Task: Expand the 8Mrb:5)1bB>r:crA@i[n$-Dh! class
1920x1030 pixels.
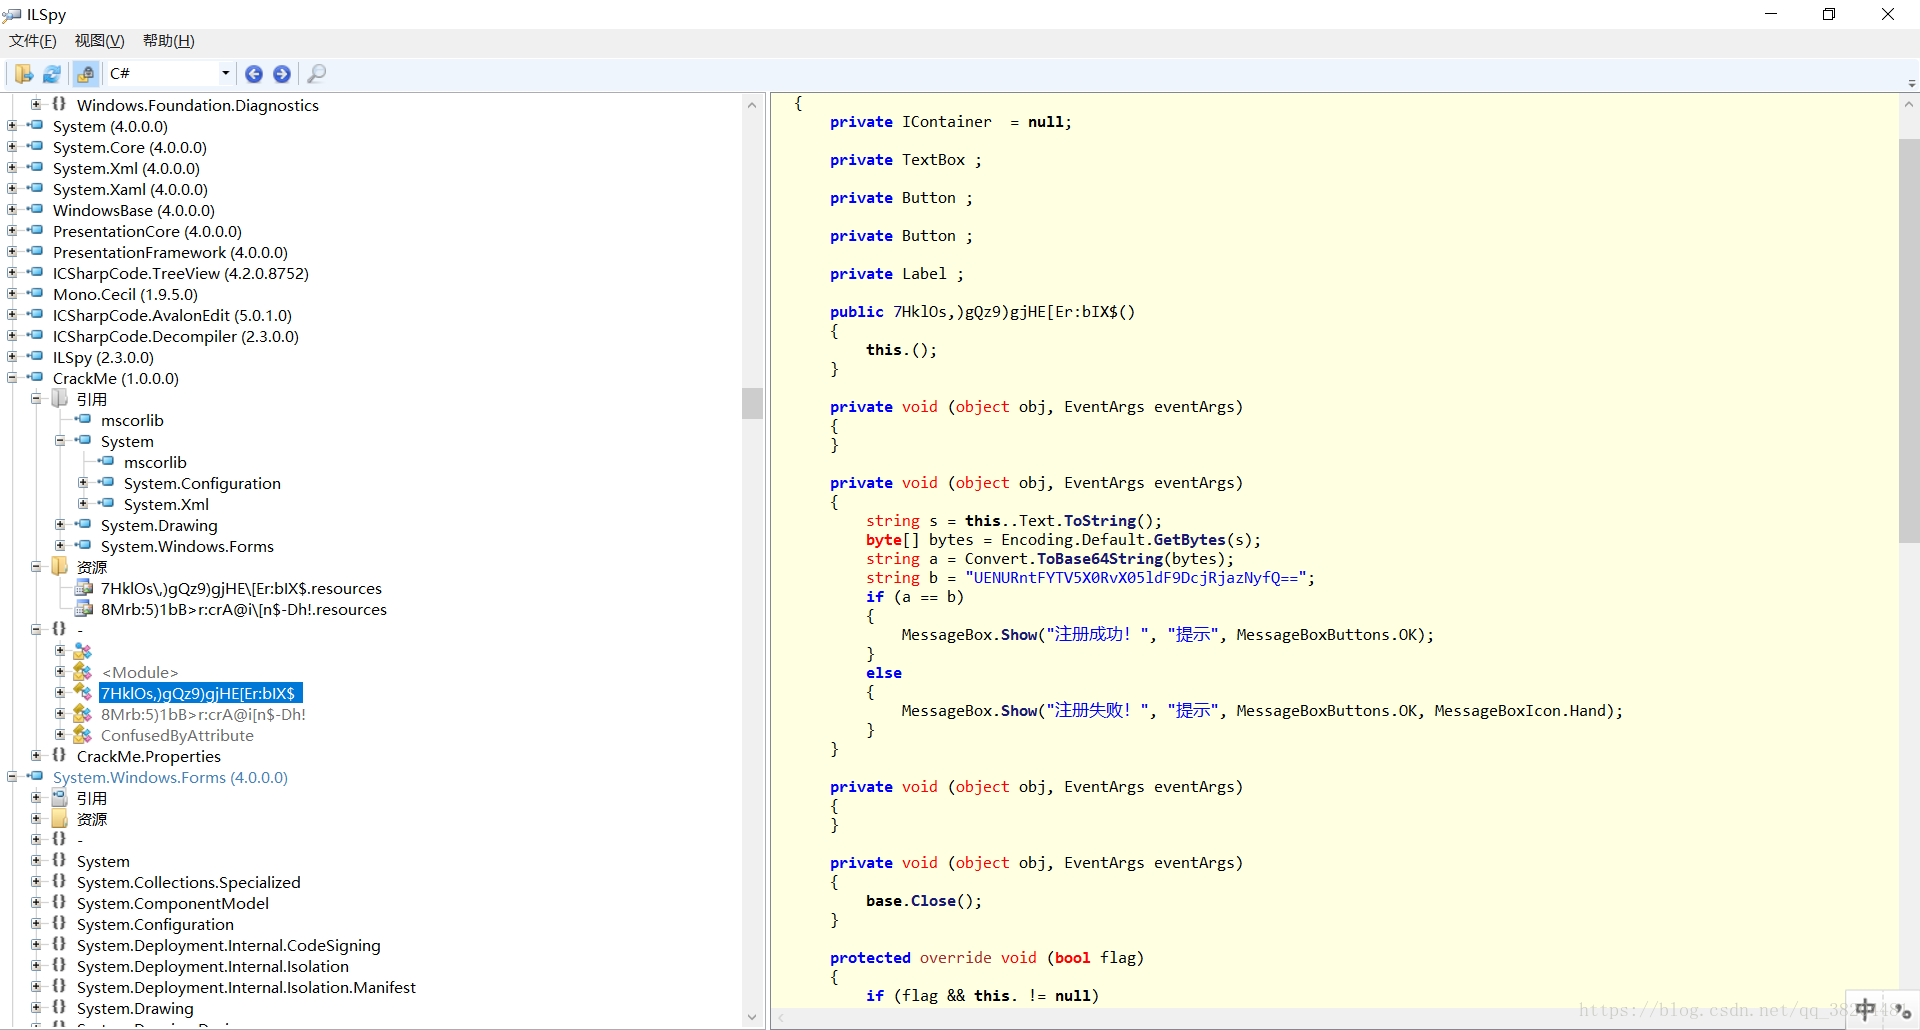Action: (60, 714)
